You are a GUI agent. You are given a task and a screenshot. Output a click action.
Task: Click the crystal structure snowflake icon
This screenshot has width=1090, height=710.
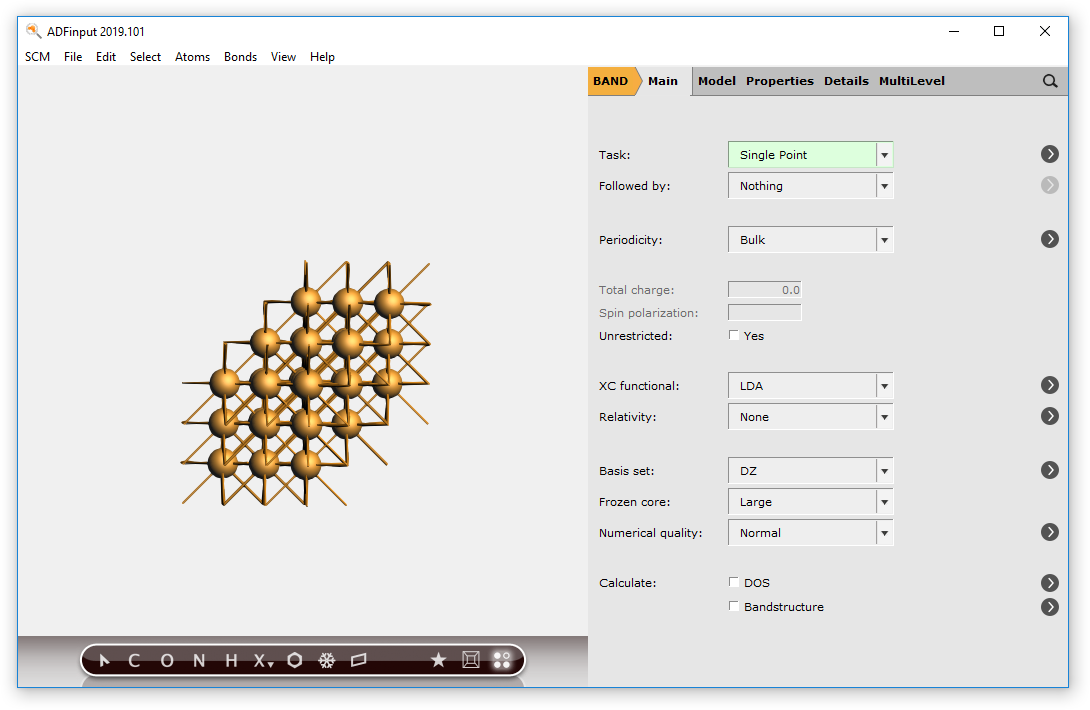[325, 660]
